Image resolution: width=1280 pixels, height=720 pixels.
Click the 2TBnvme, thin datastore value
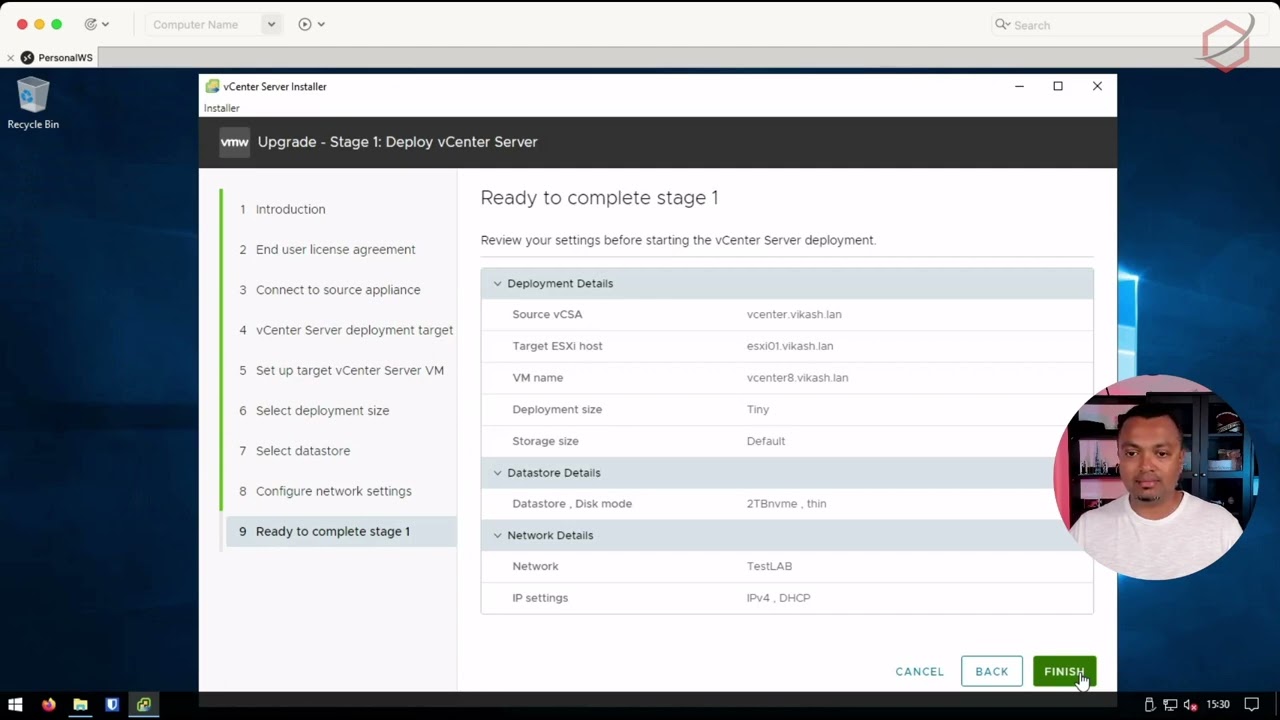[x=787, y=504]
